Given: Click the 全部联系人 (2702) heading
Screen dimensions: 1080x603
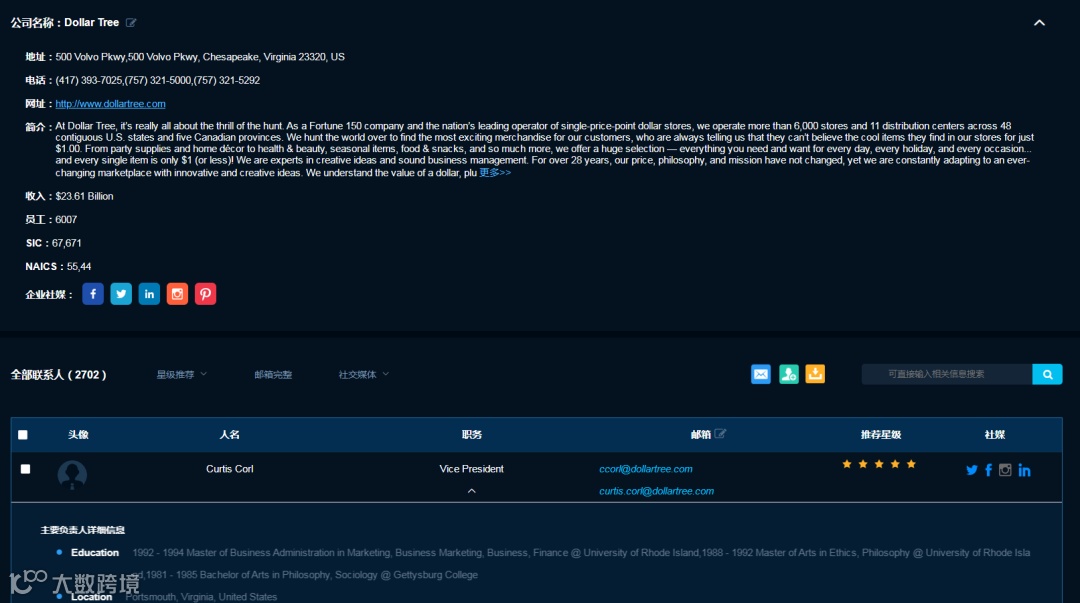Looking at the screenshot, I should point(59,375).
